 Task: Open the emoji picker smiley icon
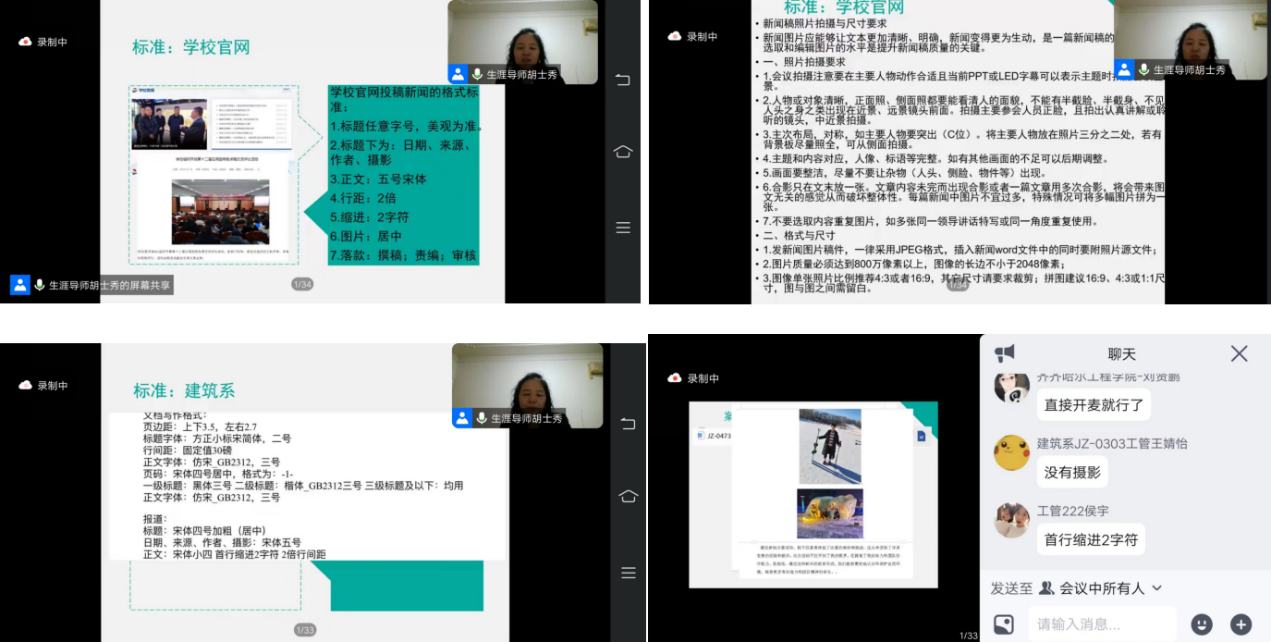coord(1202,624)
